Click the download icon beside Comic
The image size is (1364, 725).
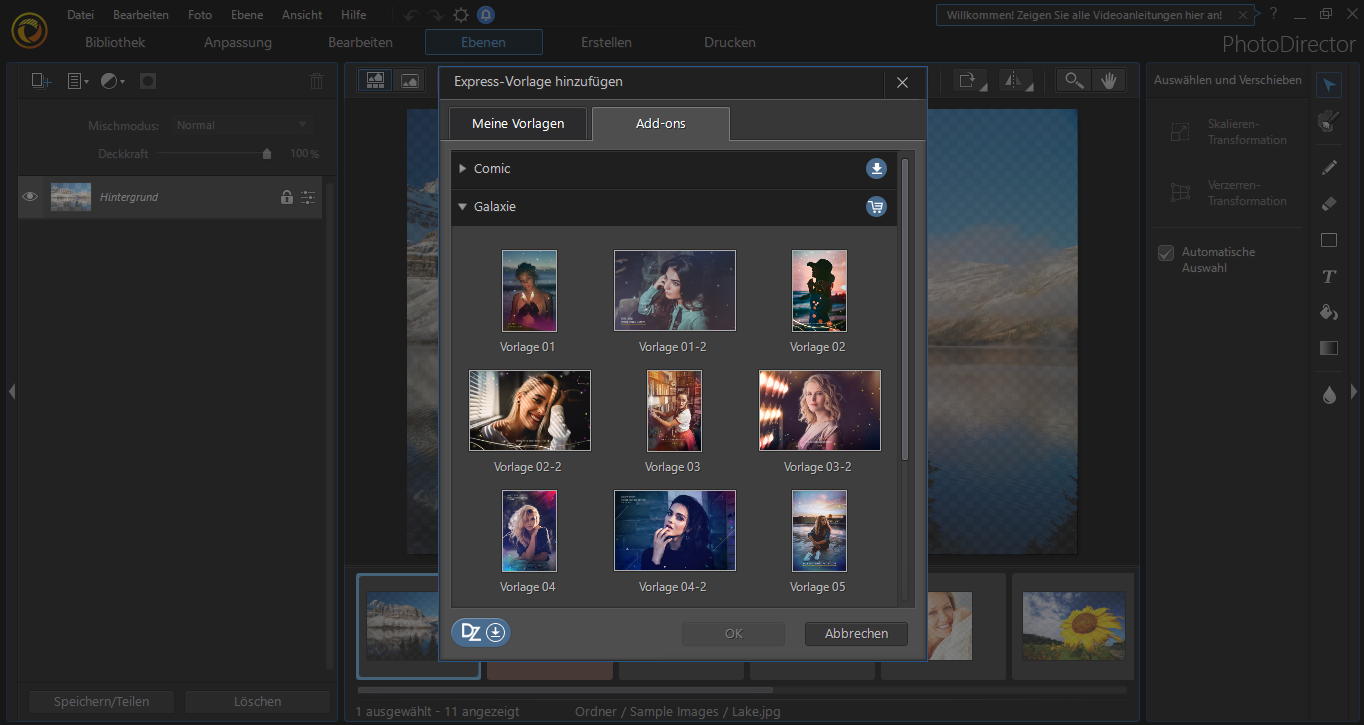coord(876,169)
